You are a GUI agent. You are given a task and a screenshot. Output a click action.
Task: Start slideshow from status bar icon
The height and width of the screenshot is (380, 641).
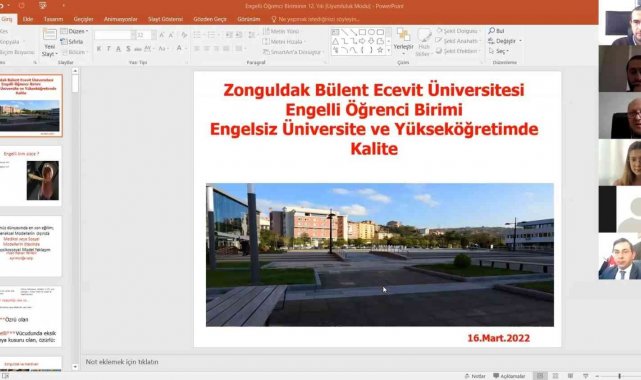click(585, 376)
